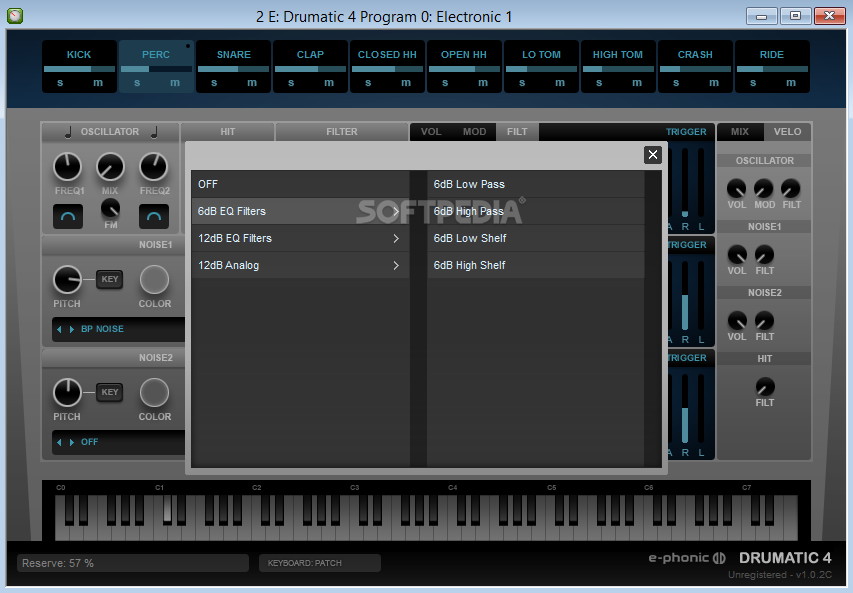Click the NOISE1 PITCH knob
This screenshot has height=593, width=853.
click(x=67, y=280)
